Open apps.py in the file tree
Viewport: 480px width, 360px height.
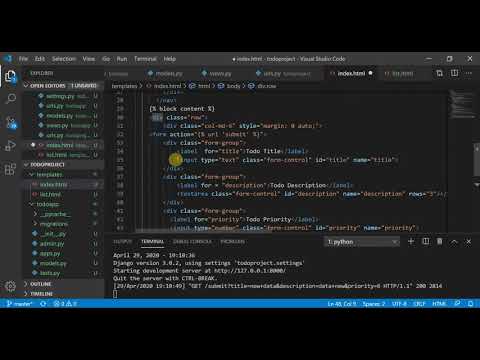(63, 253)
